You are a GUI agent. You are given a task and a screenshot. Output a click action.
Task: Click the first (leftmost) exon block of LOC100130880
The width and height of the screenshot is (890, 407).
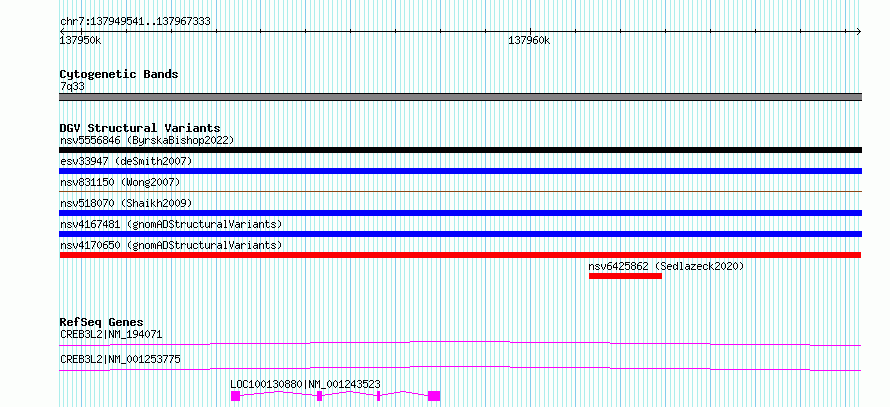236,396
